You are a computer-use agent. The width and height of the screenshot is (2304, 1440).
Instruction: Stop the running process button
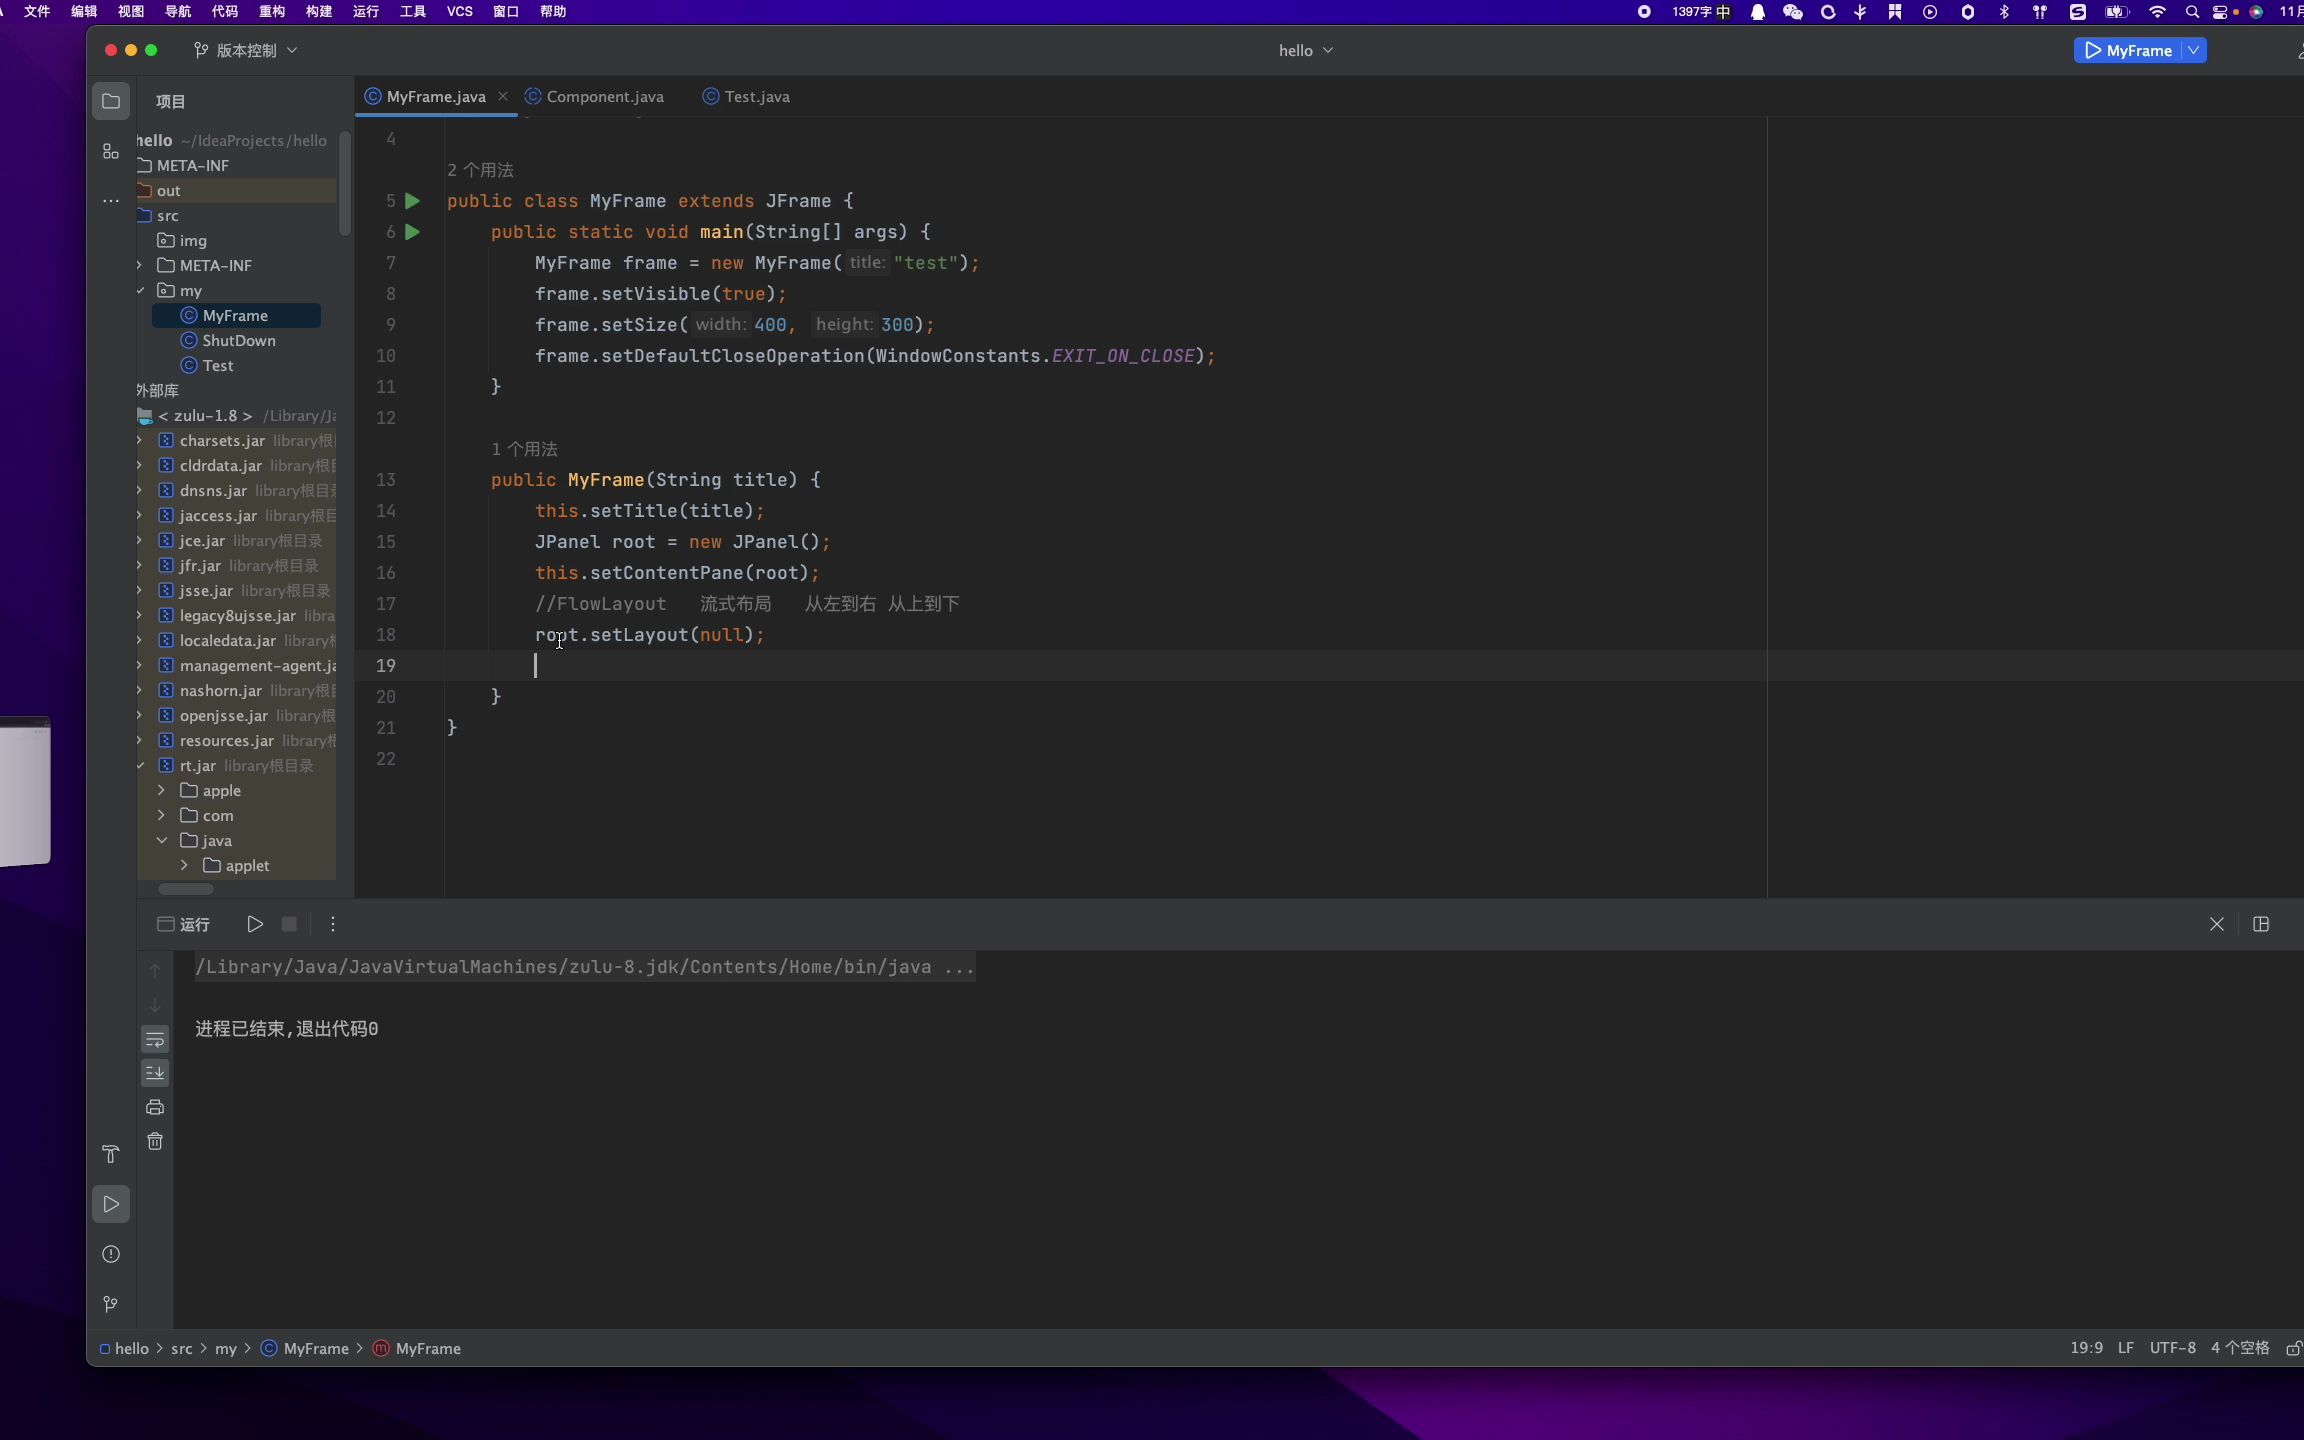[x=289, y=924]
